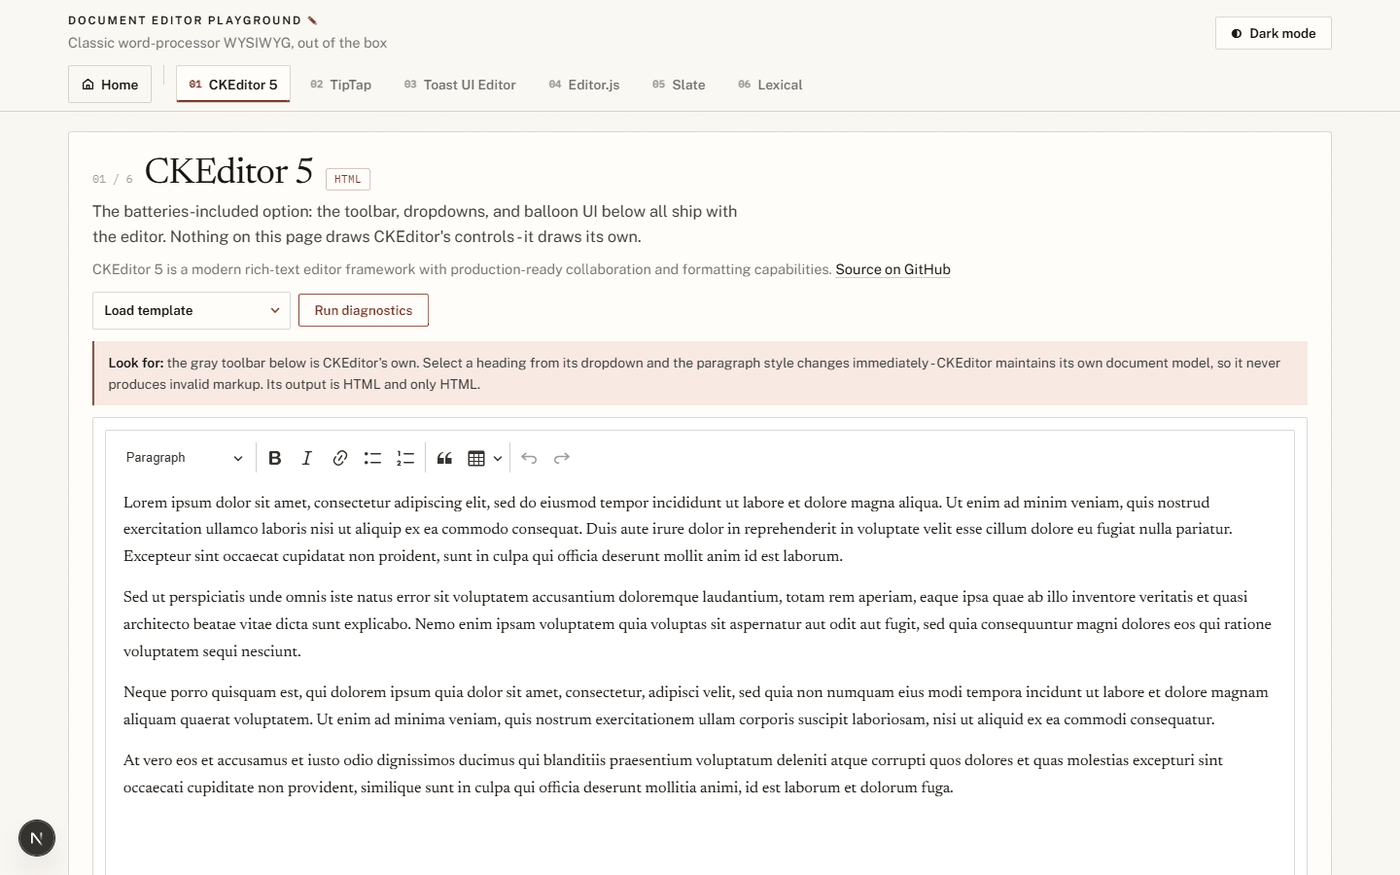Switch to the Lexical tab
1400x875 pixels.
pyautogui.click(x=770, y=84)
